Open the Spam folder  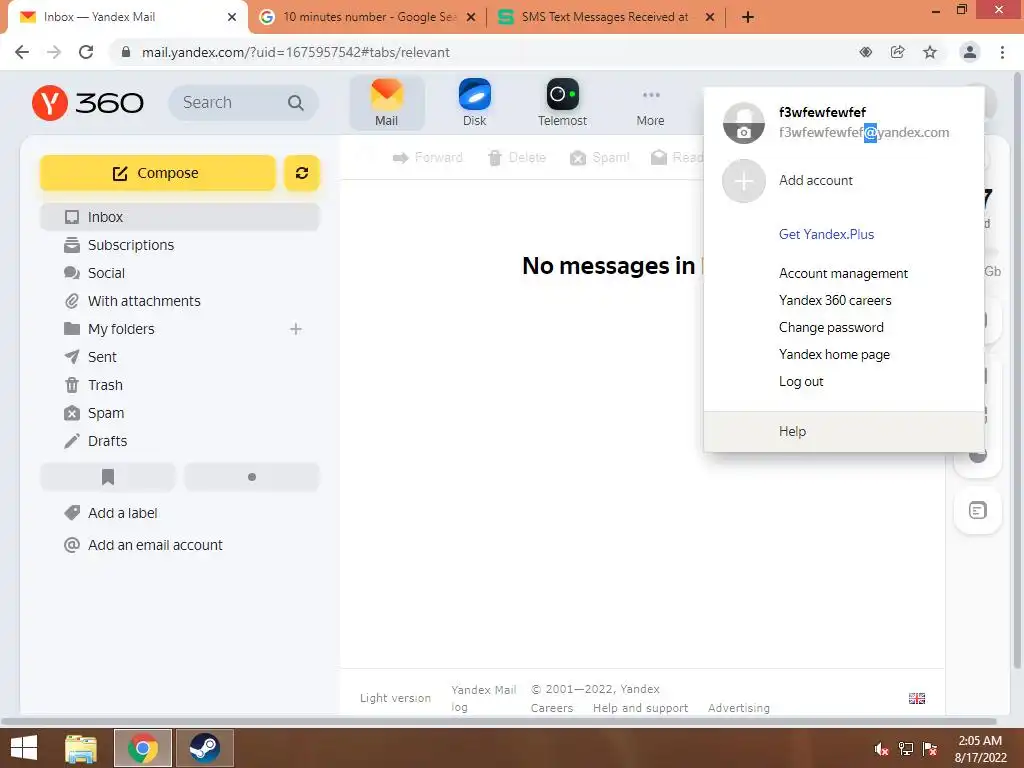pyautogui.click(x=105, y=413)
